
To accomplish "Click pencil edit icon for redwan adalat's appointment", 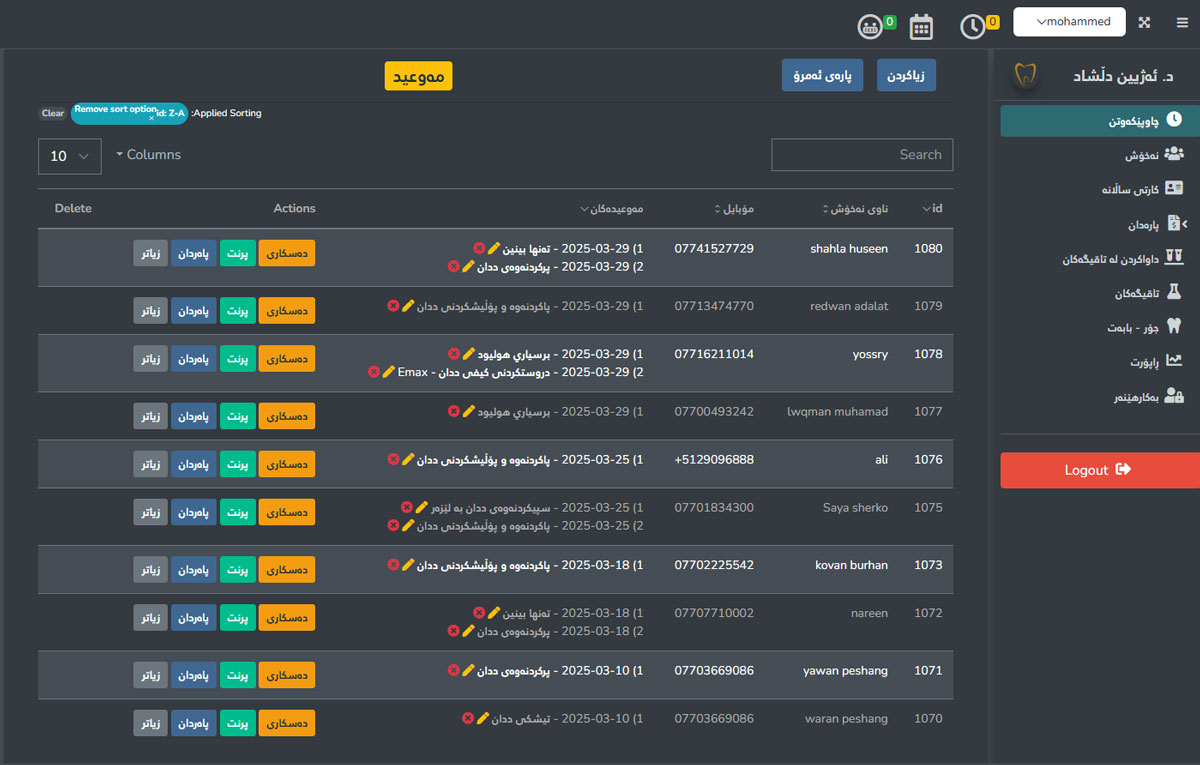I will 407,306.
